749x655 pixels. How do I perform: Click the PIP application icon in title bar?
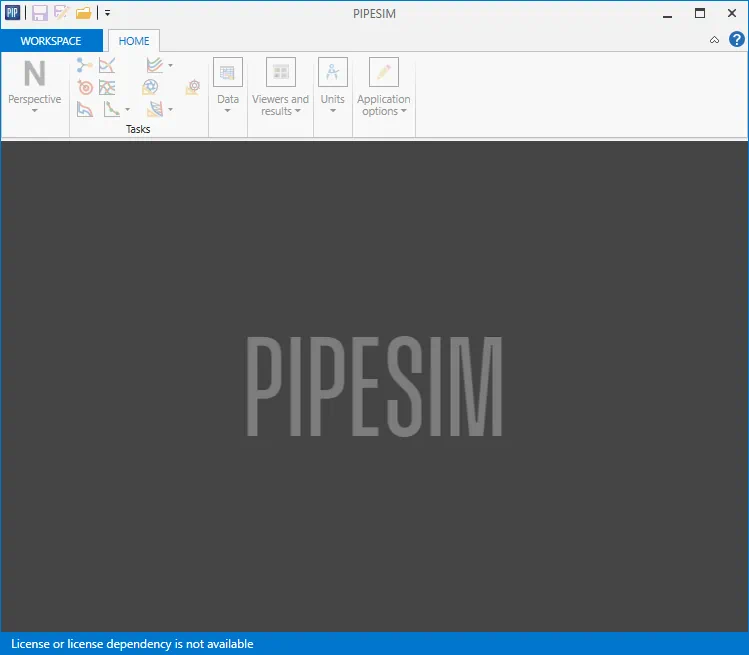tap(12, 13)
